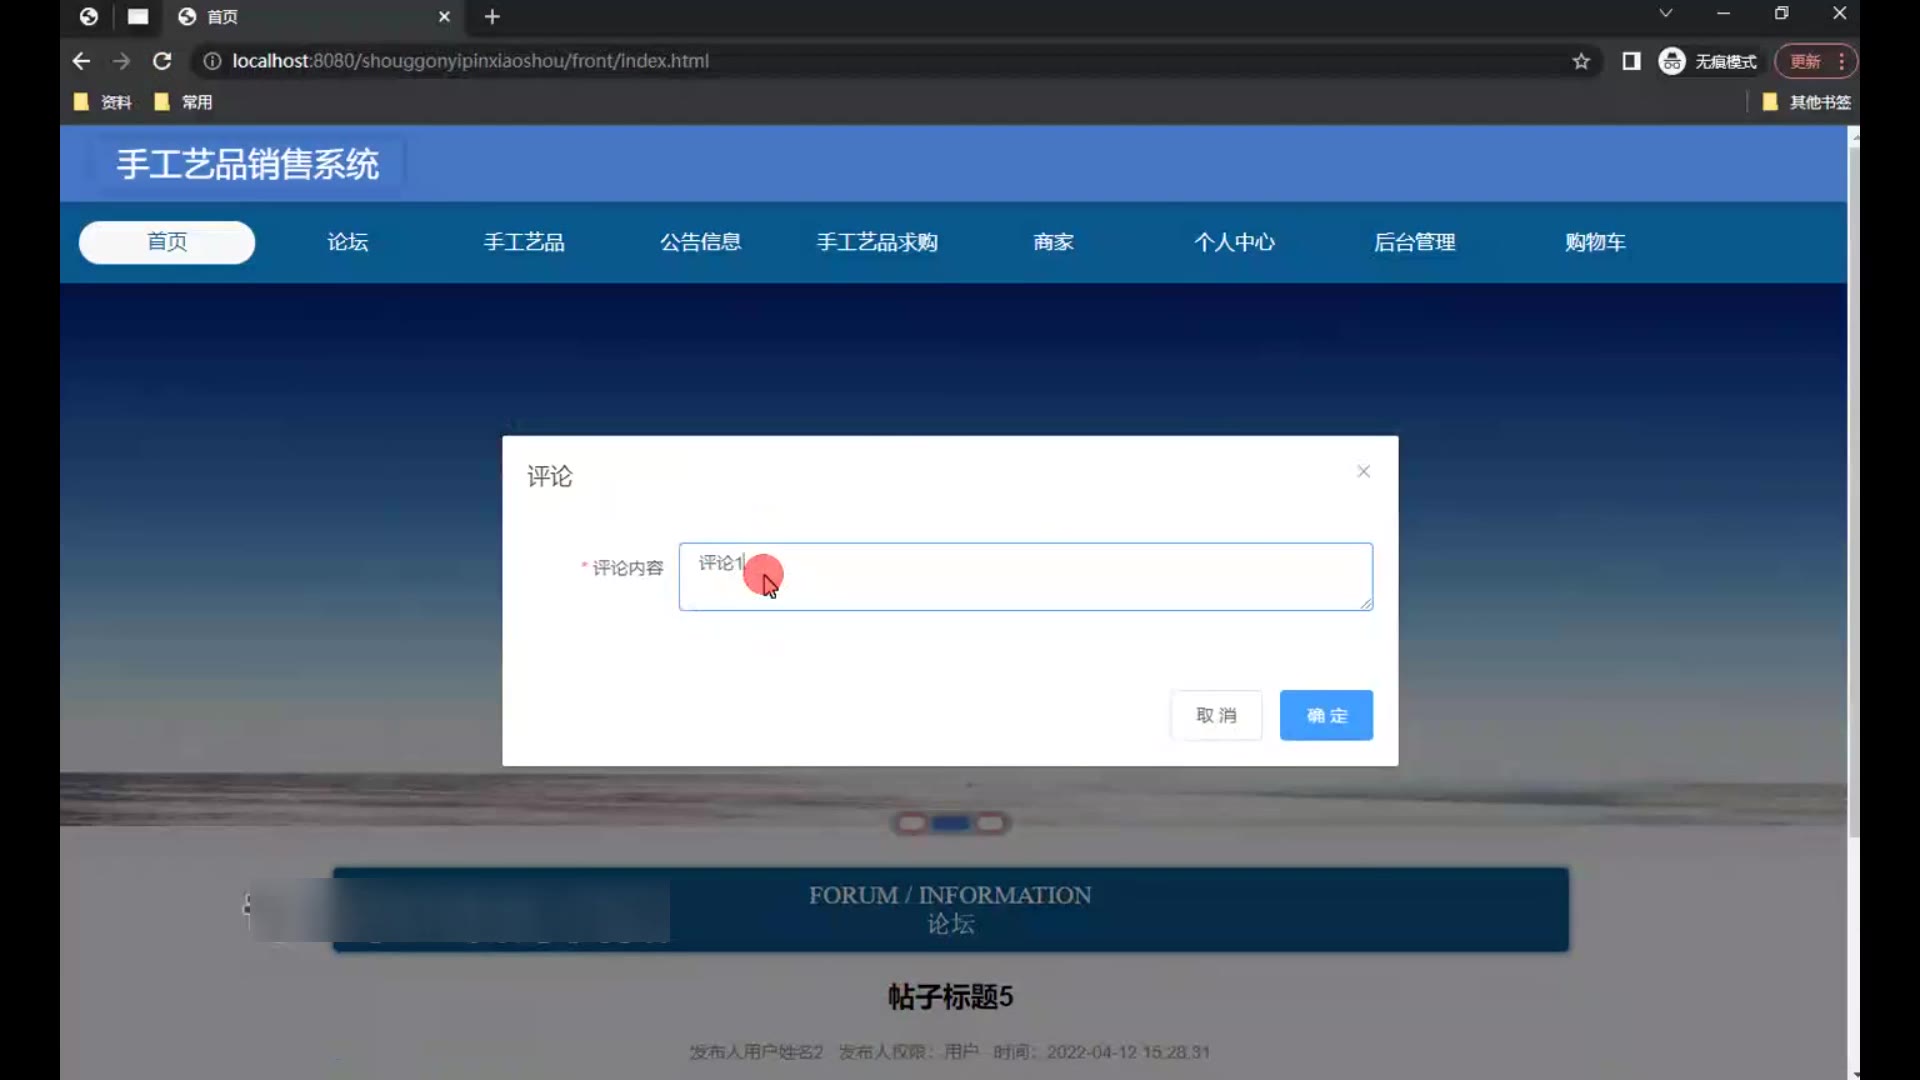Viewport: 1920px width, 1080px height.
Task: Open new tab with plus icon
Action: (492, 17)
